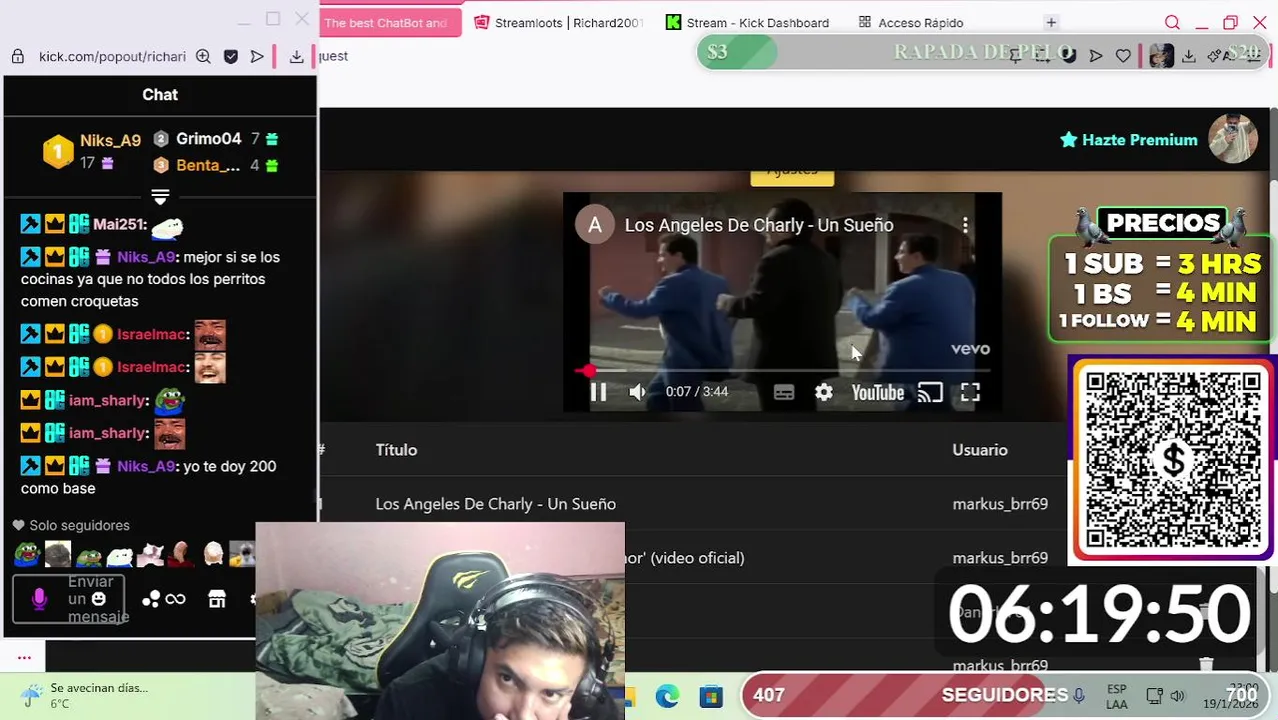Image resolution: width=1278 pixels, height=720 pixels.
Task: Click the purple microphone icon in chat input
Action: coord(39,599)
